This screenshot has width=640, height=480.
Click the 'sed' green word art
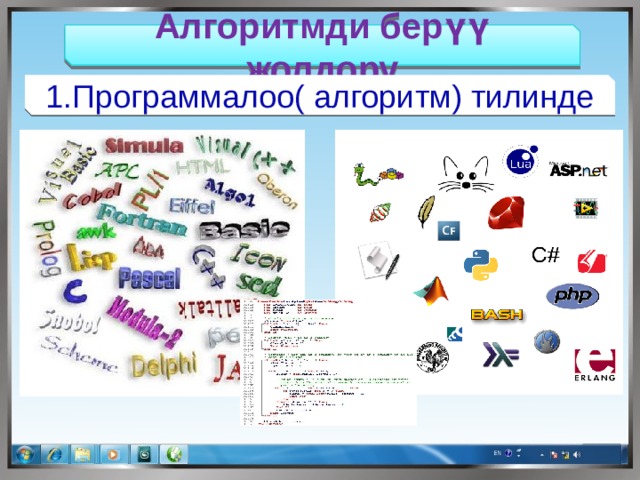259,284
